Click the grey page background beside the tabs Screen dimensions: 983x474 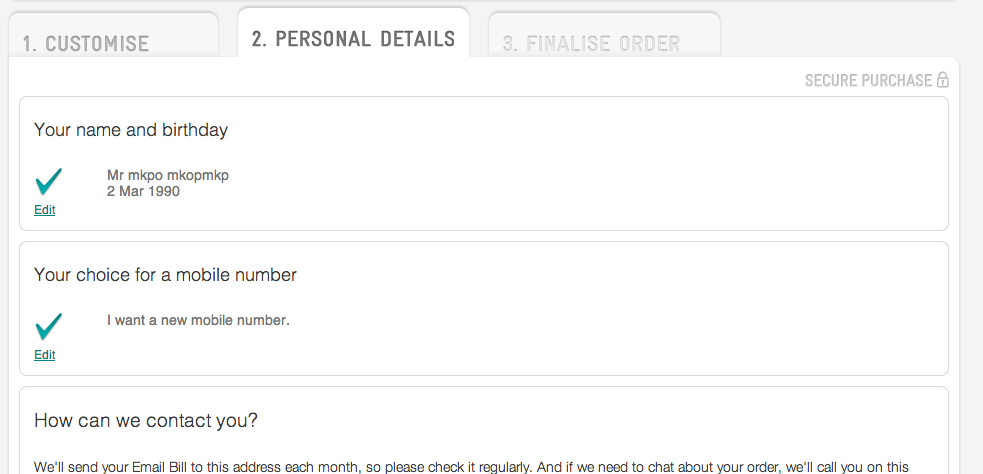[850, 30]
